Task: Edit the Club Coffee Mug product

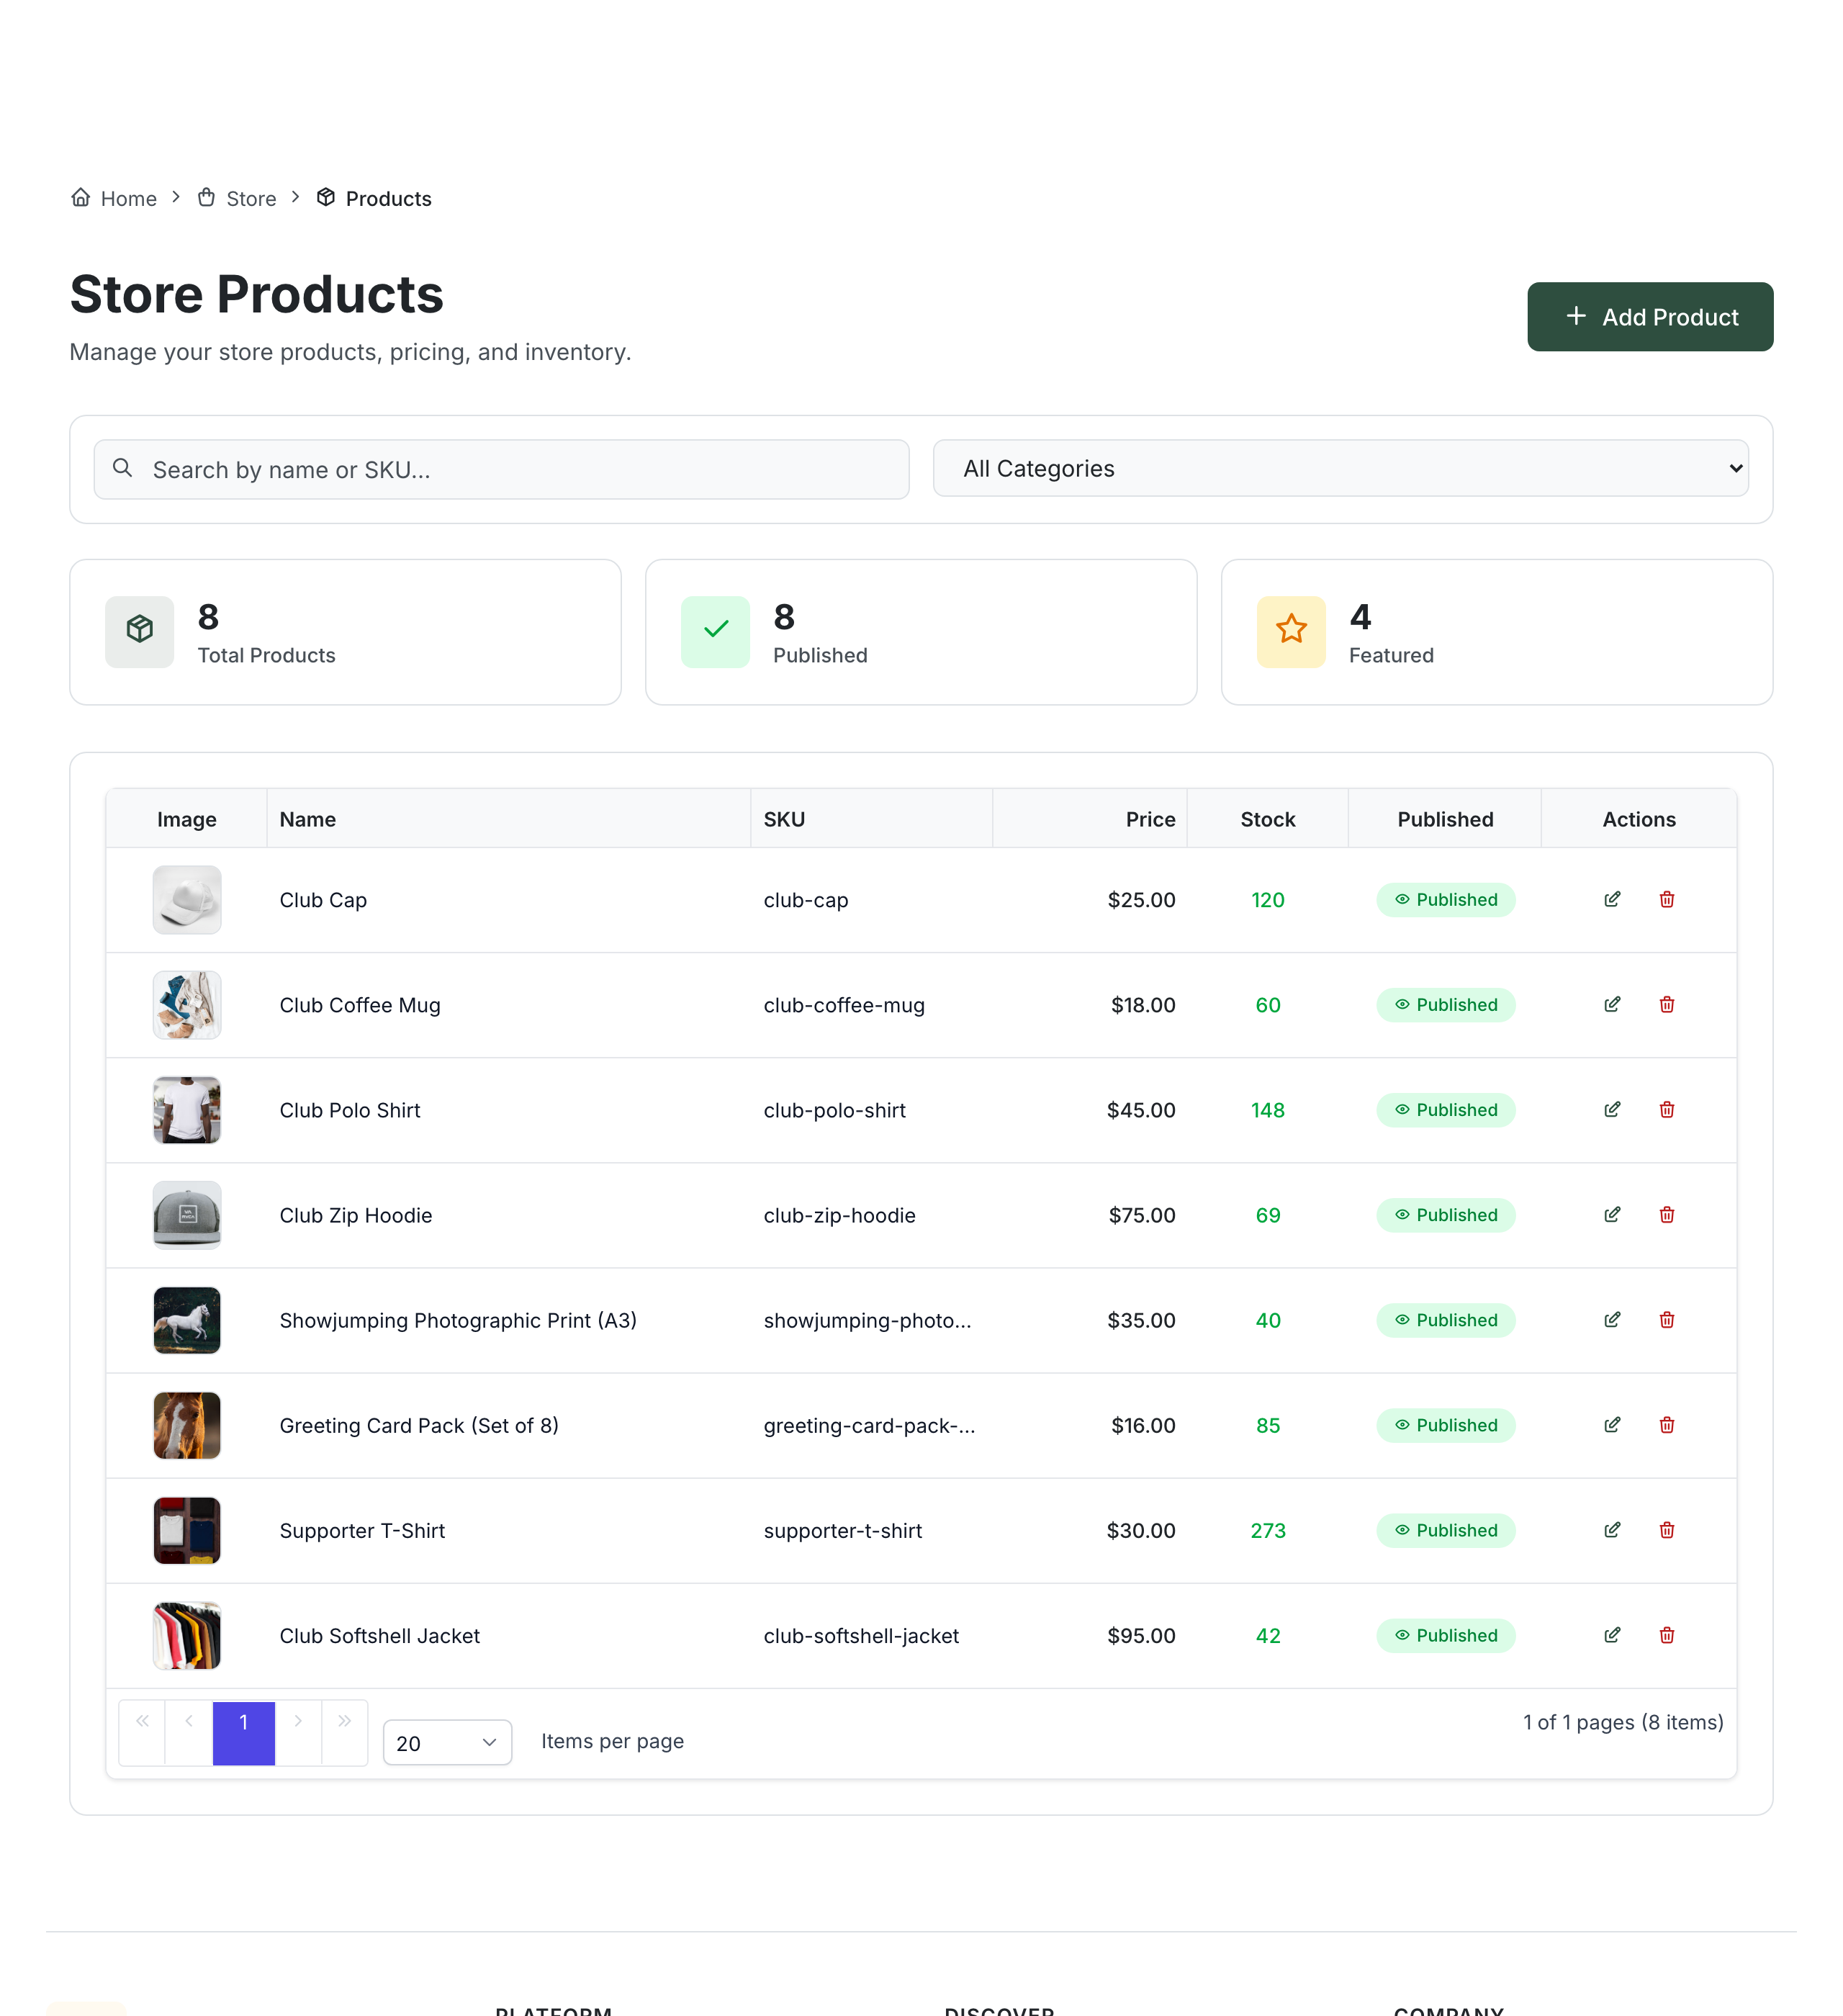Action: tap(1612, 1004)
